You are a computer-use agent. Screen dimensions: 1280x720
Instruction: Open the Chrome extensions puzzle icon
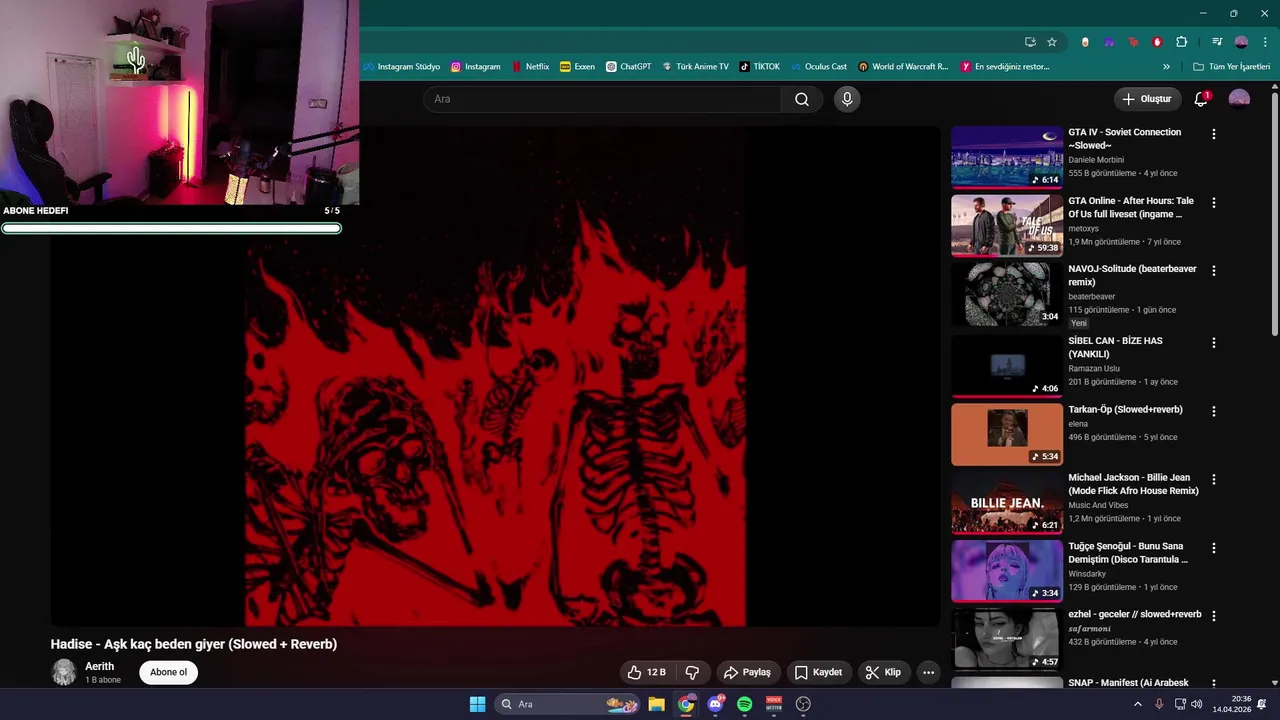tap(1181, 42)
